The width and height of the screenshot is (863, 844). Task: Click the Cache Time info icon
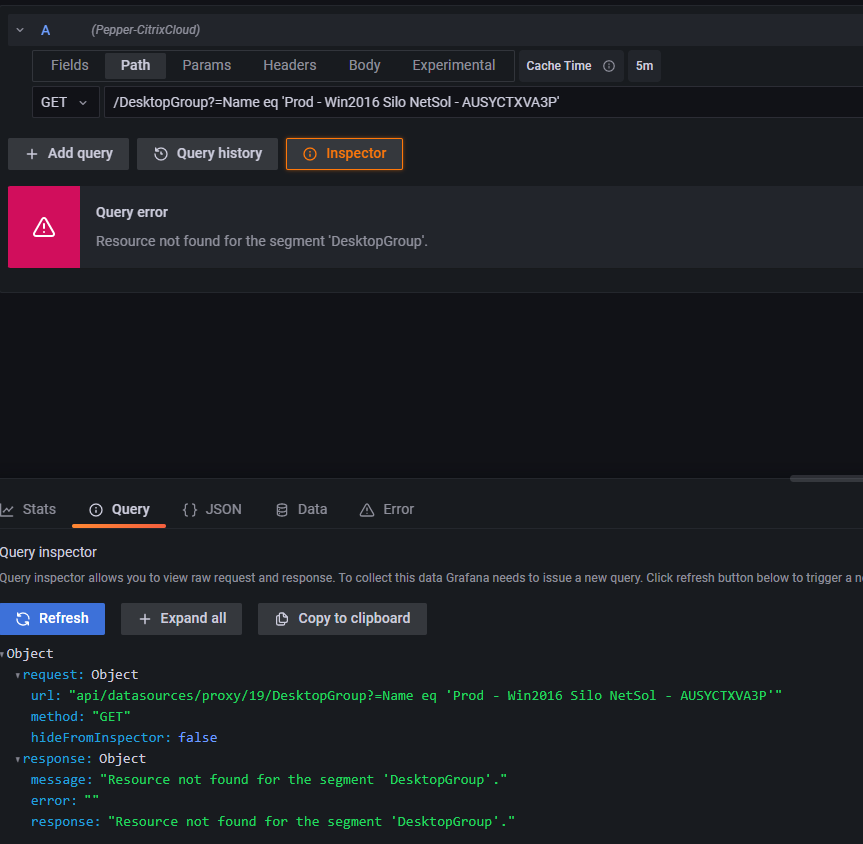[x=609, y=65]
